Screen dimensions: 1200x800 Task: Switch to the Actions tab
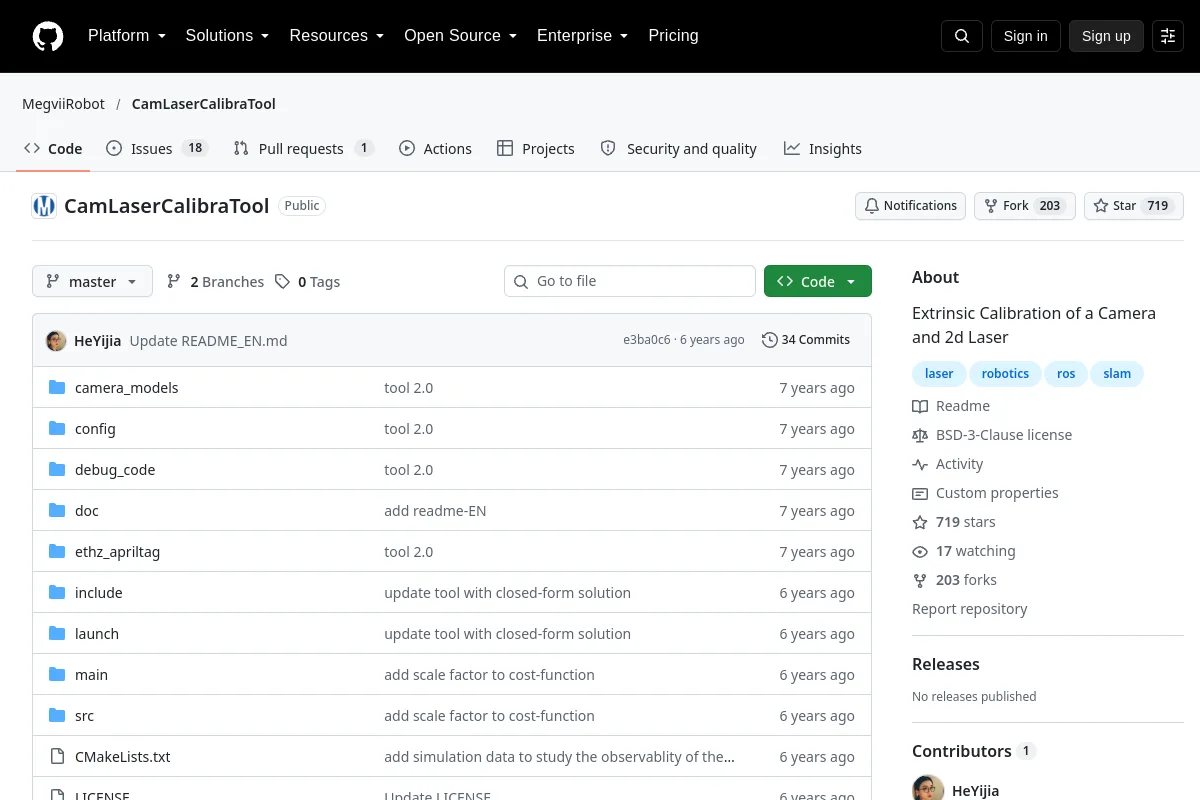coord(435,148)
